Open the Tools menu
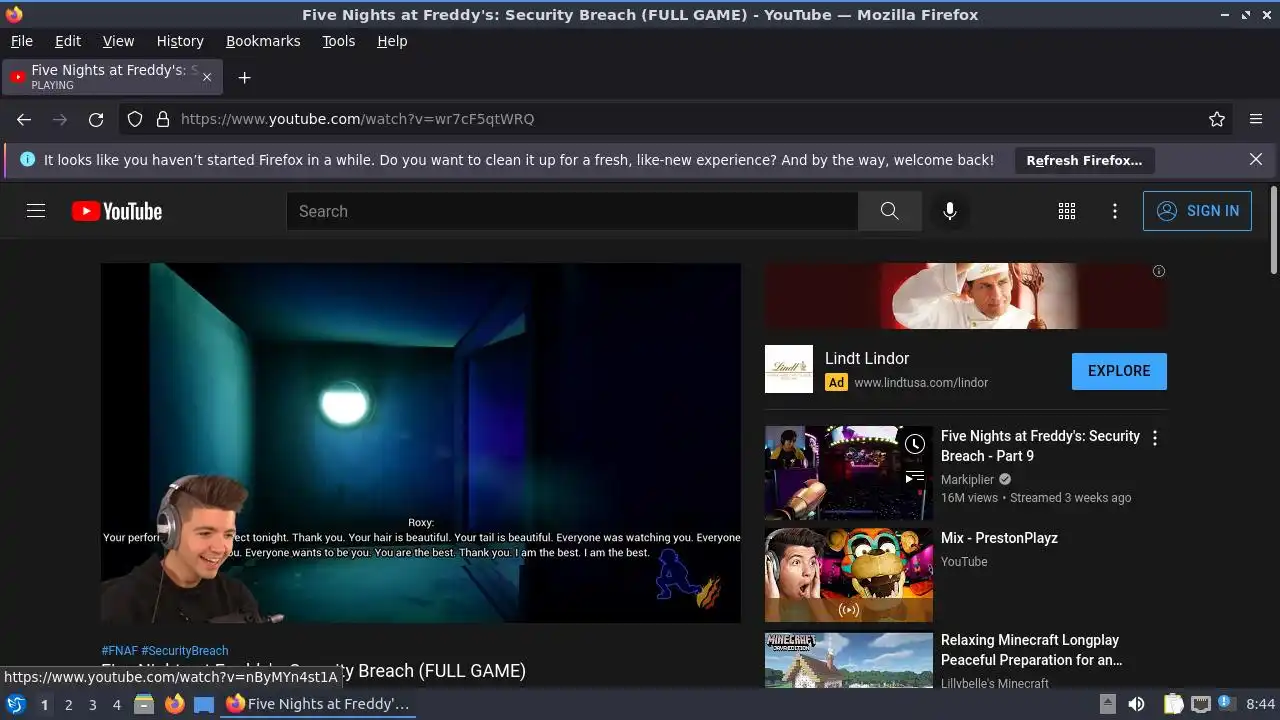 pos(339,41)
